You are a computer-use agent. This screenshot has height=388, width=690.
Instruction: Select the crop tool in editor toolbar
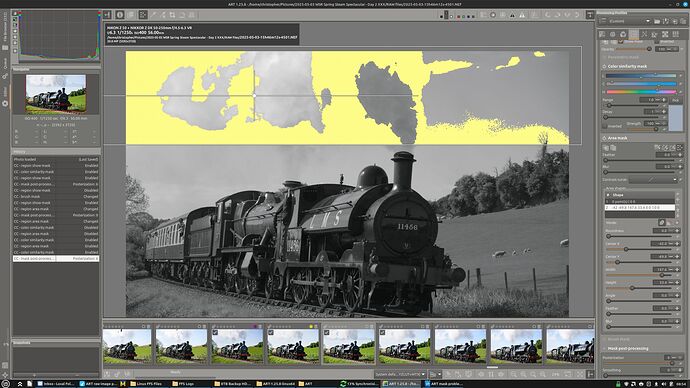point(172,15)
